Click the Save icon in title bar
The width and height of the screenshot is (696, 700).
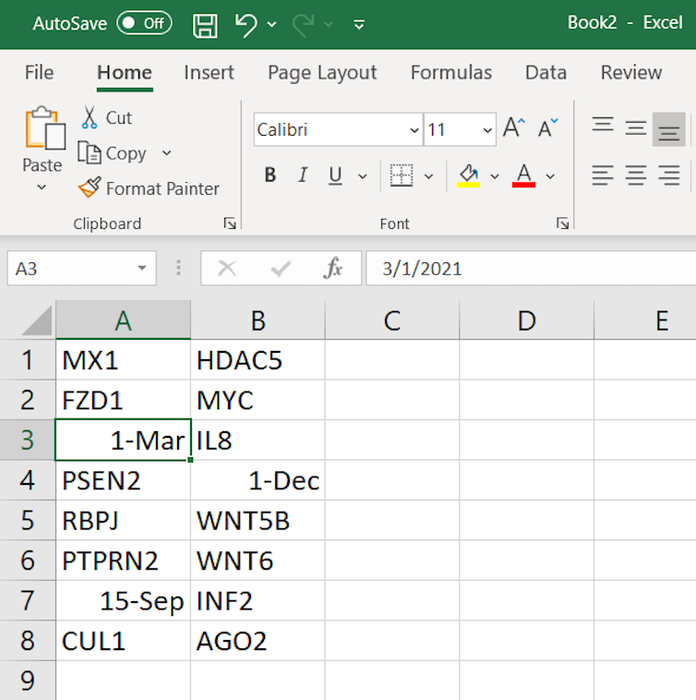(x=205, y=24)
